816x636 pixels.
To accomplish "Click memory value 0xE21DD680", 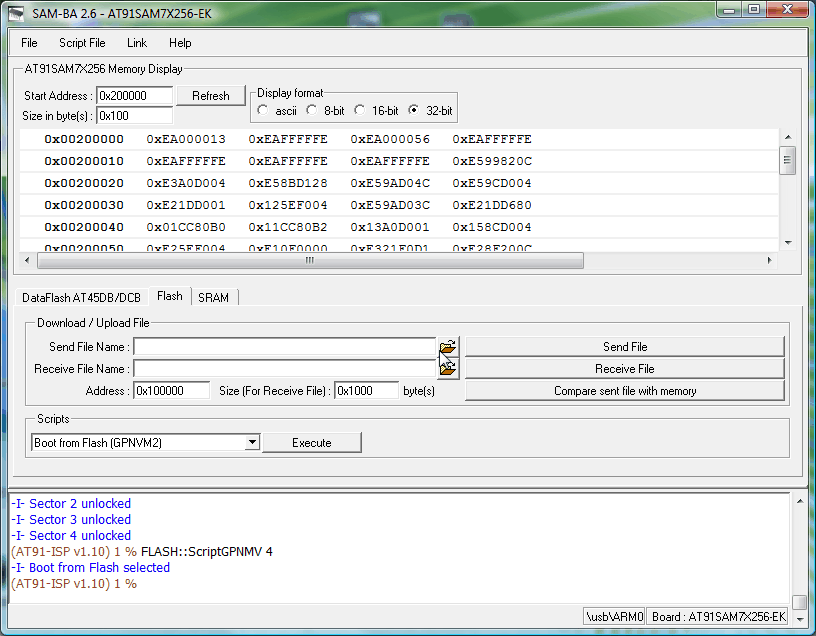I will [492, 205].
